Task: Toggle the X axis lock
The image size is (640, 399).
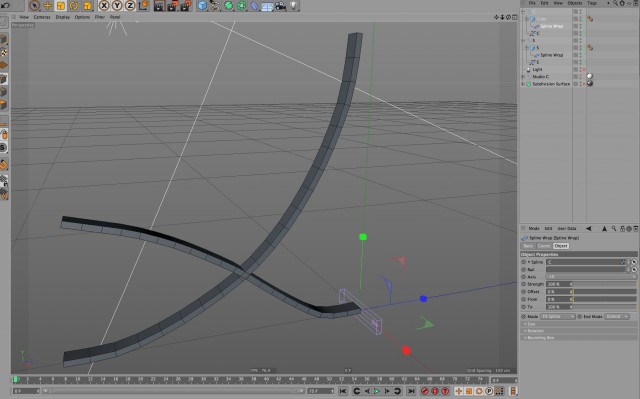Action: coord(104,5)
